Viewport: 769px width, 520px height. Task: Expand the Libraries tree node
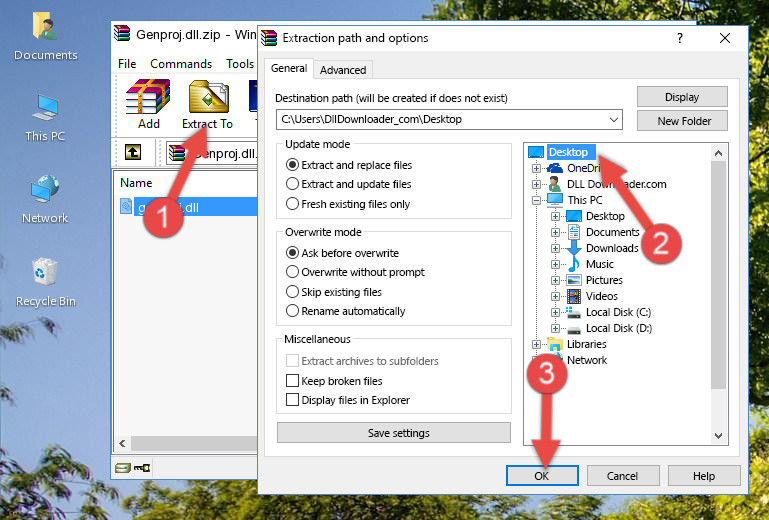point(537,344)
